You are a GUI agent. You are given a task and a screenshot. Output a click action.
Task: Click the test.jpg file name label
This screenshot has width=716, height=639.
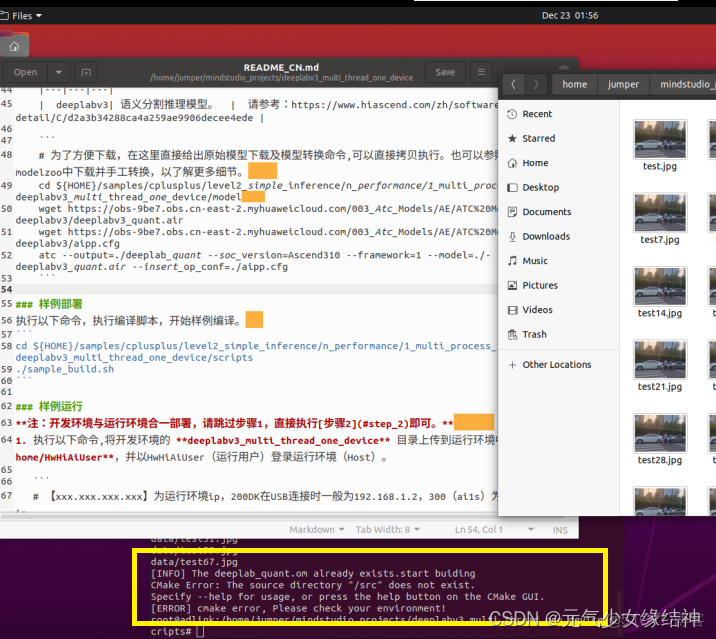click(660, 166)
